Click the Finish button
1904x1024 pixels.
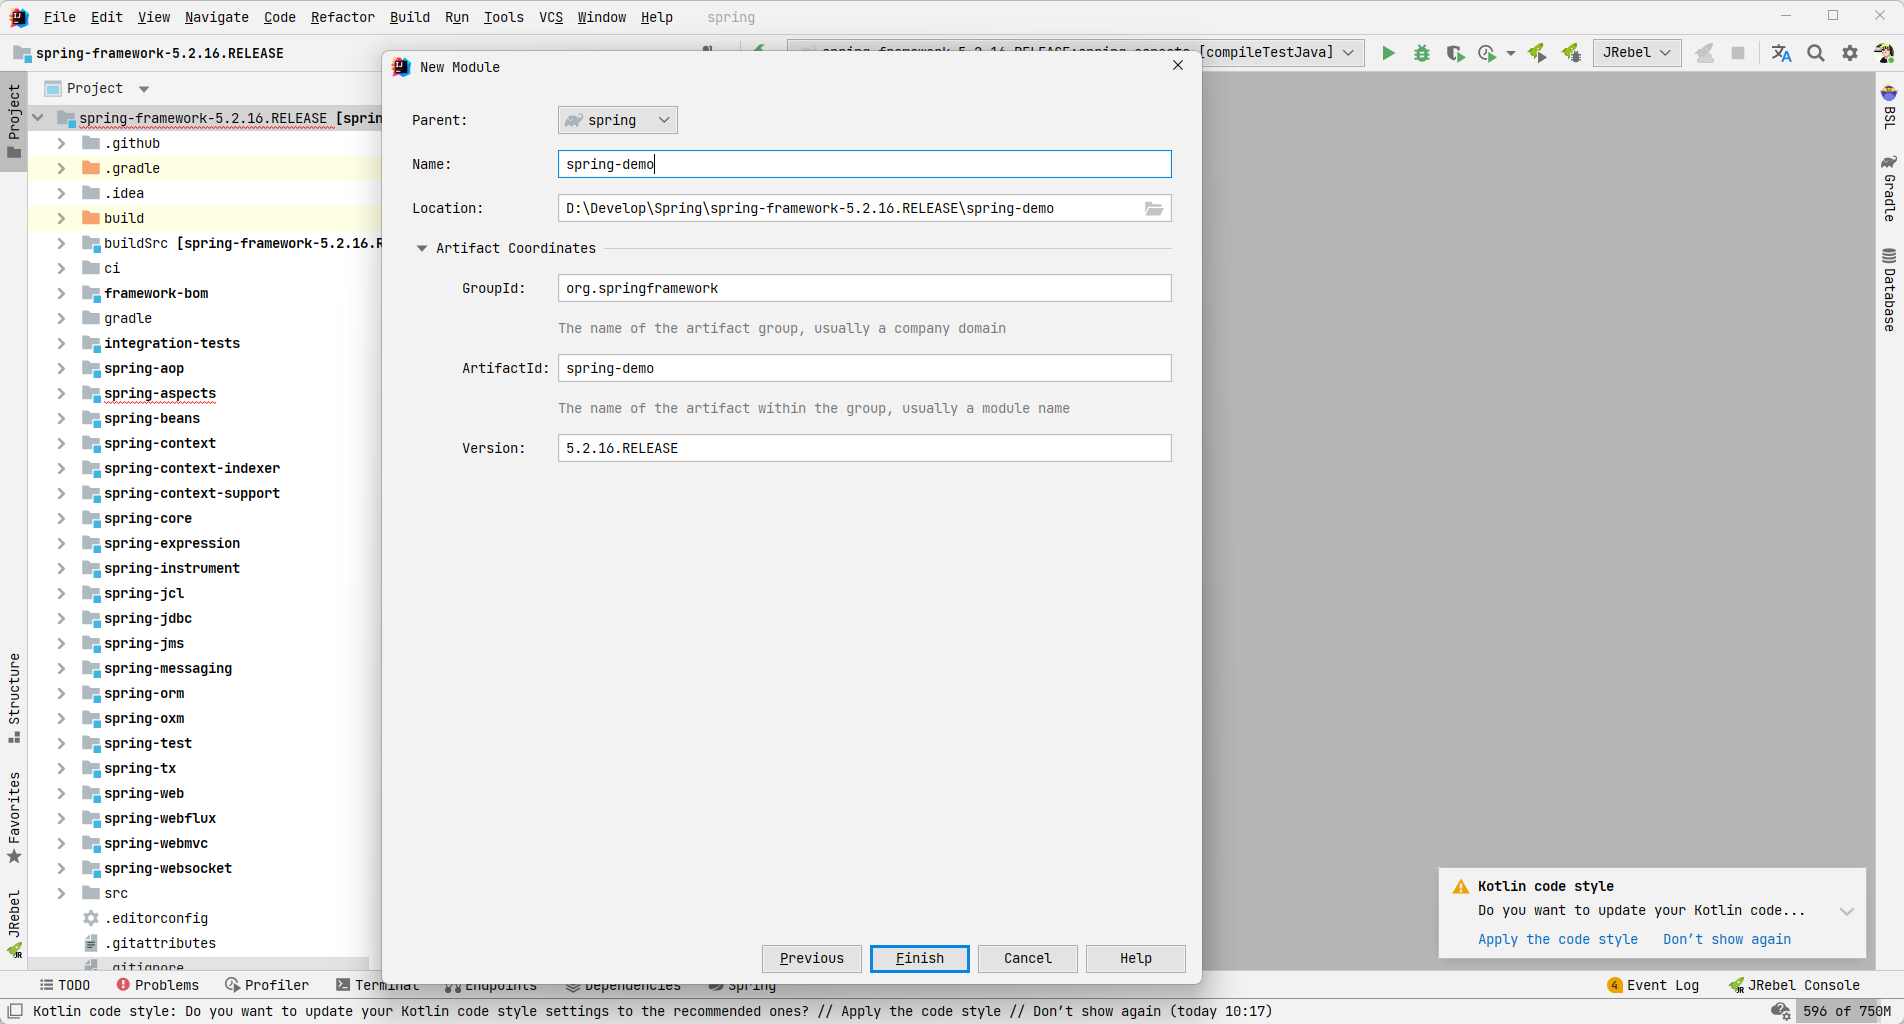920,958
